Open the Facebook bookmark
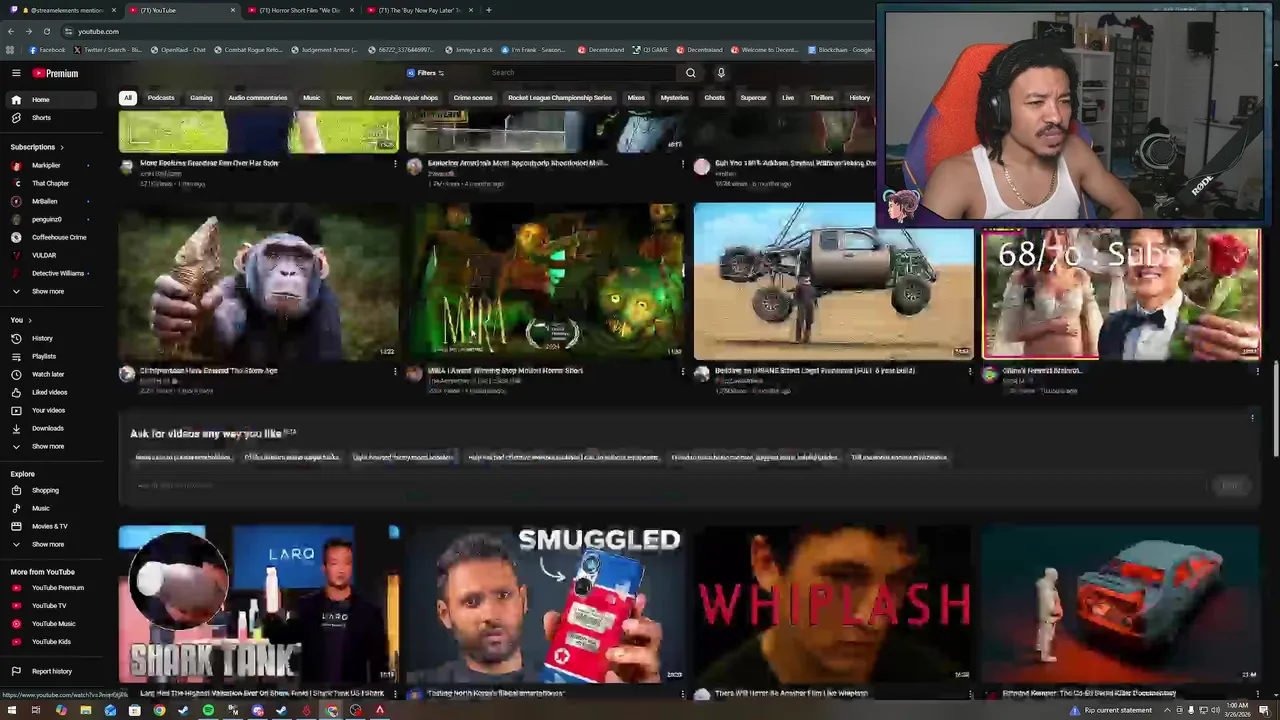 tap(47, 50)
